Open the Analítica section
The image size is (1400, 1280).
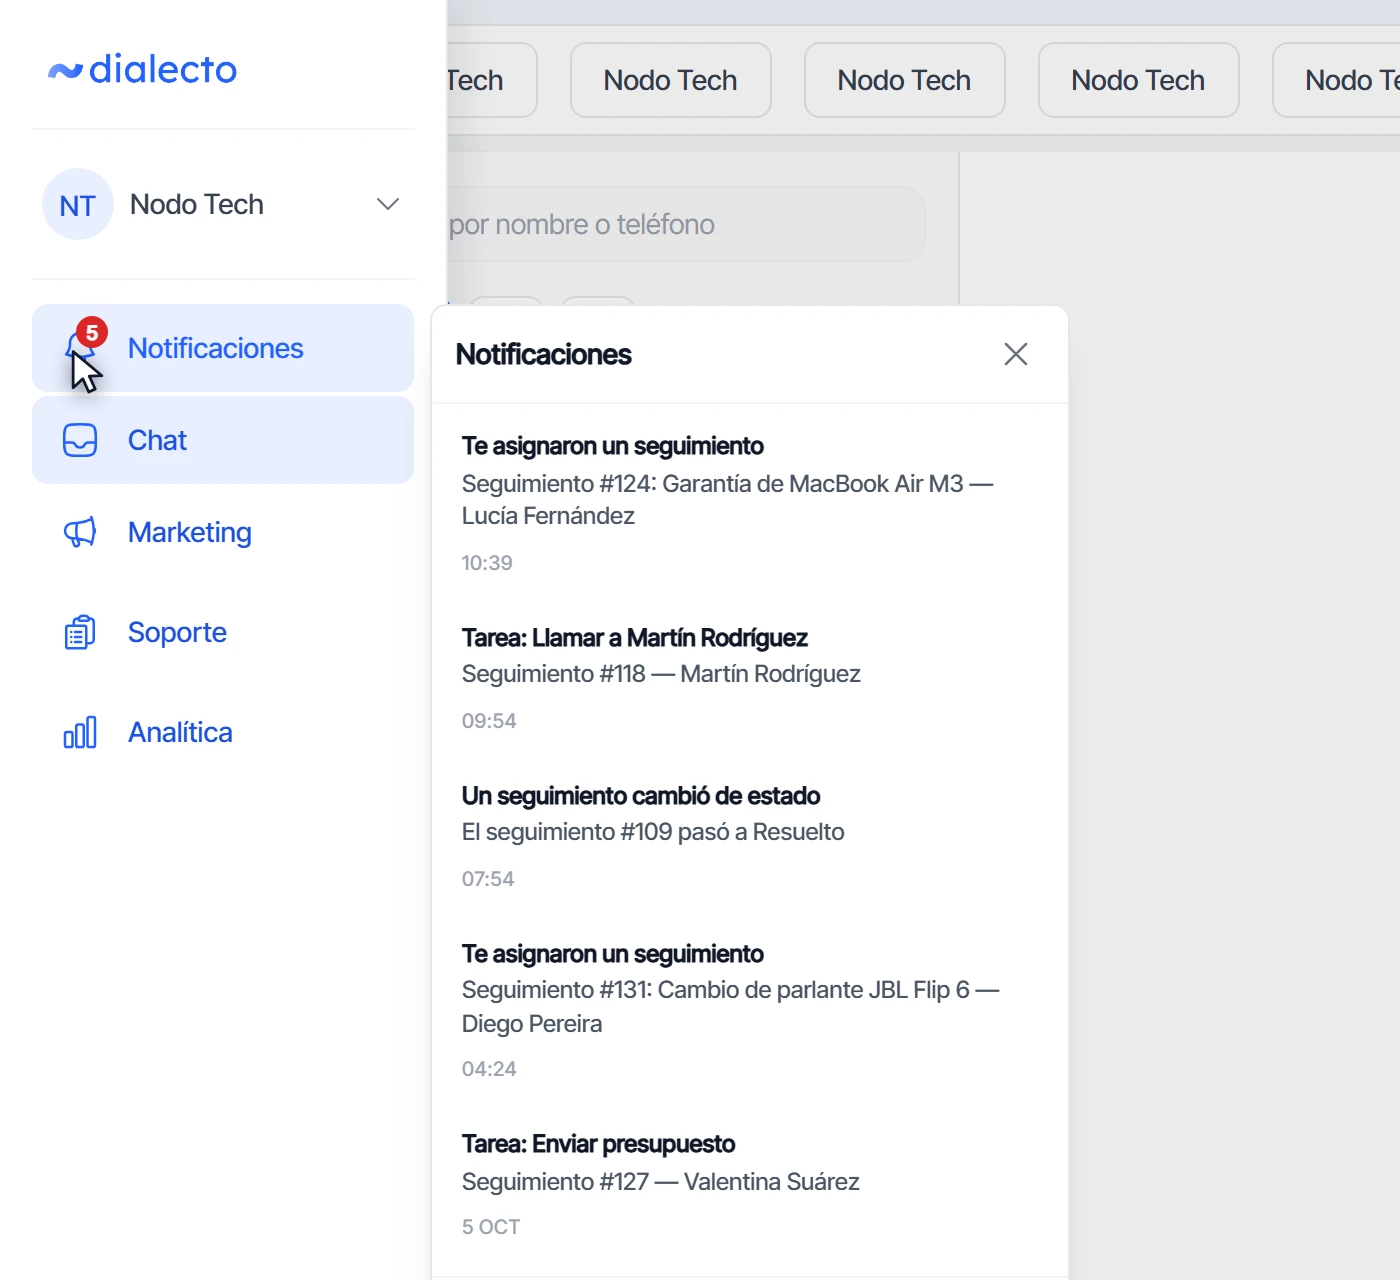[223, 732]
